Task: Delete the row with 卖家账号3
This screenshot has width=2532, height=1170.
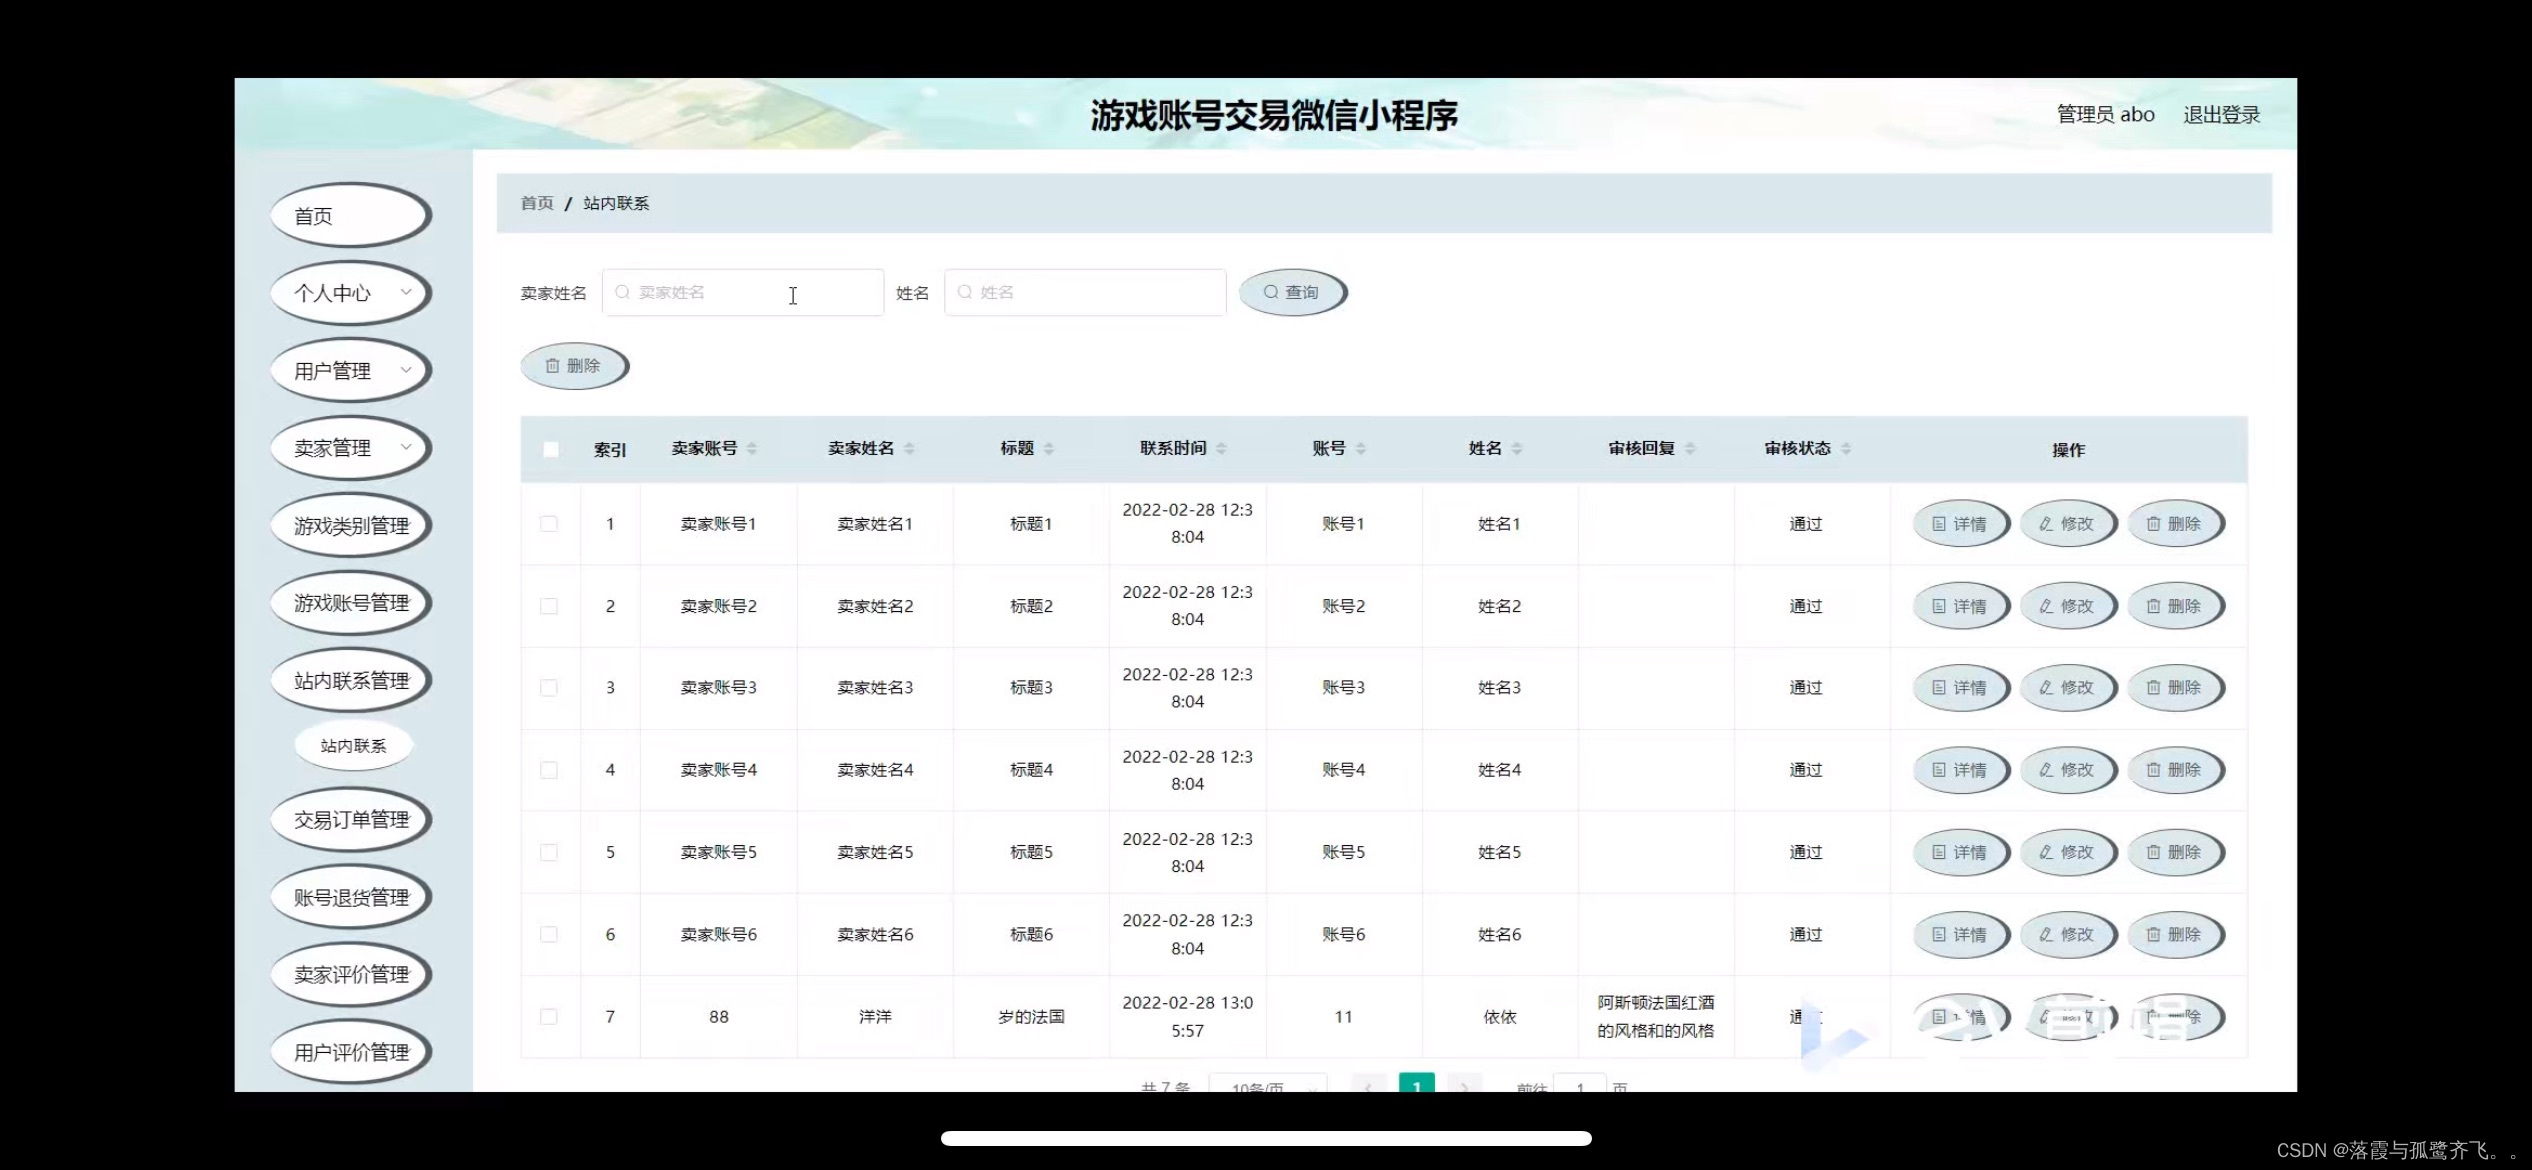Action: coord(2175,688)
